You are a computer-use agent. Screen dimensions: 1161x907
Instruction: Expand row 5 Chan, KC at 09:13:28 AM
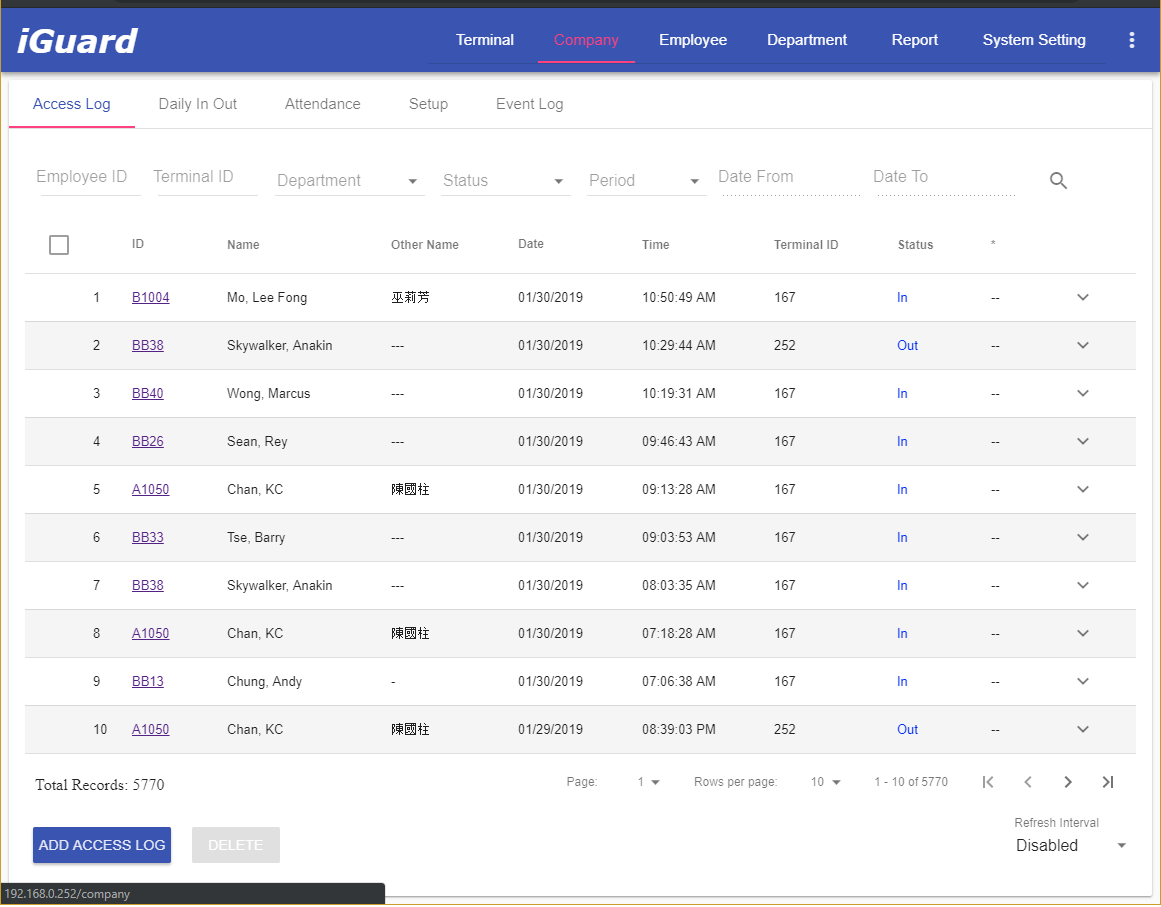[x=1083, y=489]
